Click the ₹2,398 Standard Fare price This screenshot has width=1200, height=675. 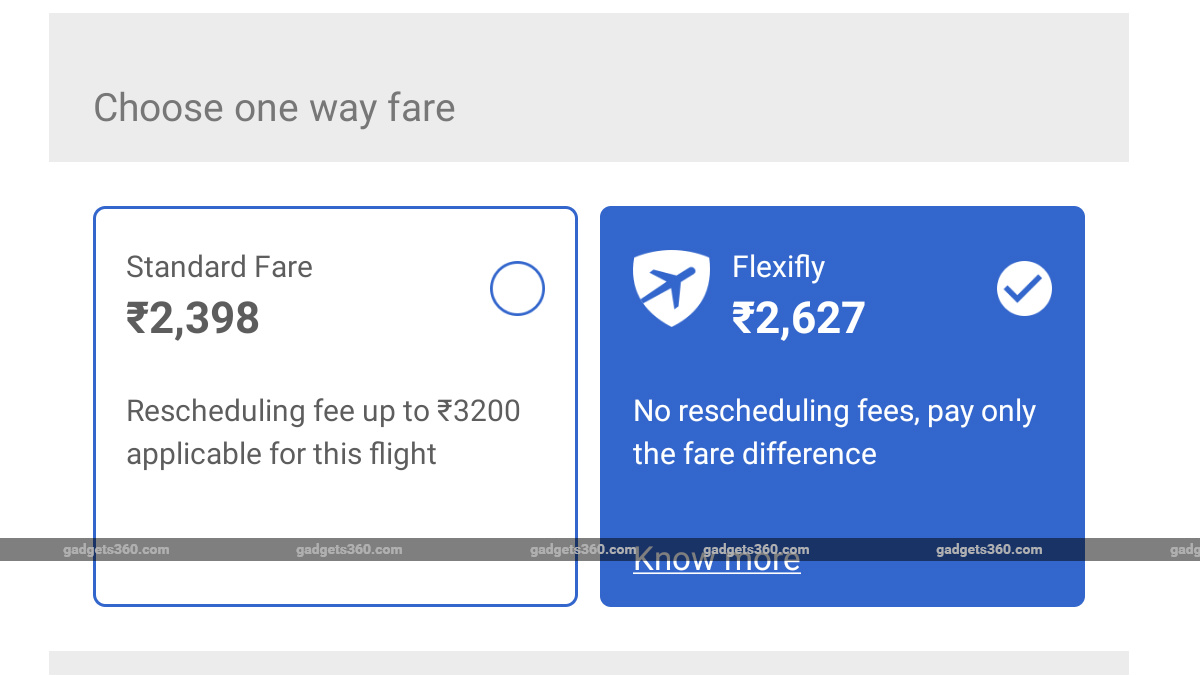tap(193, 318)
